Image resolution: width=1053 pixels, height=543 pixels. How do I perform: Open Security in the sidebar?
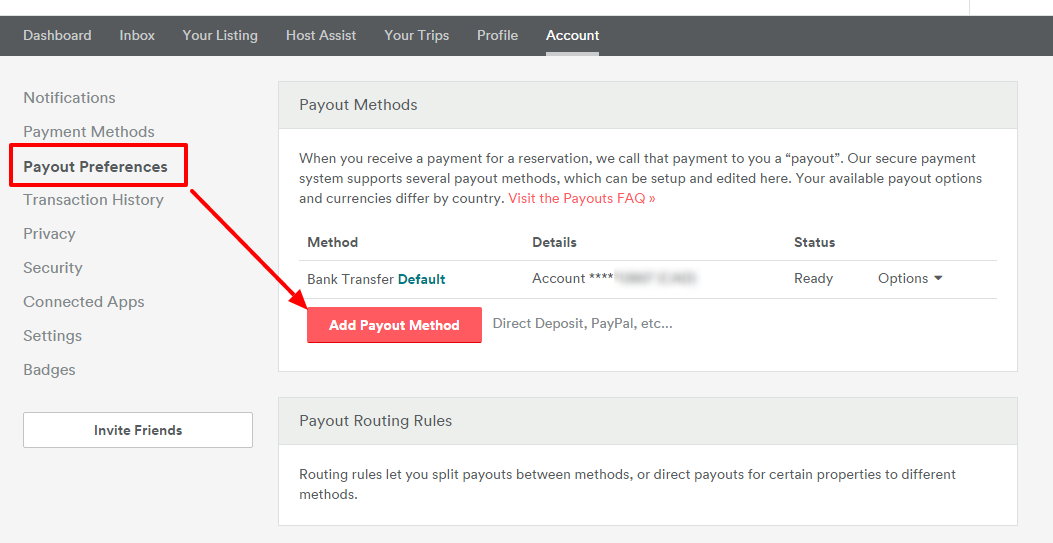point(53,268)
